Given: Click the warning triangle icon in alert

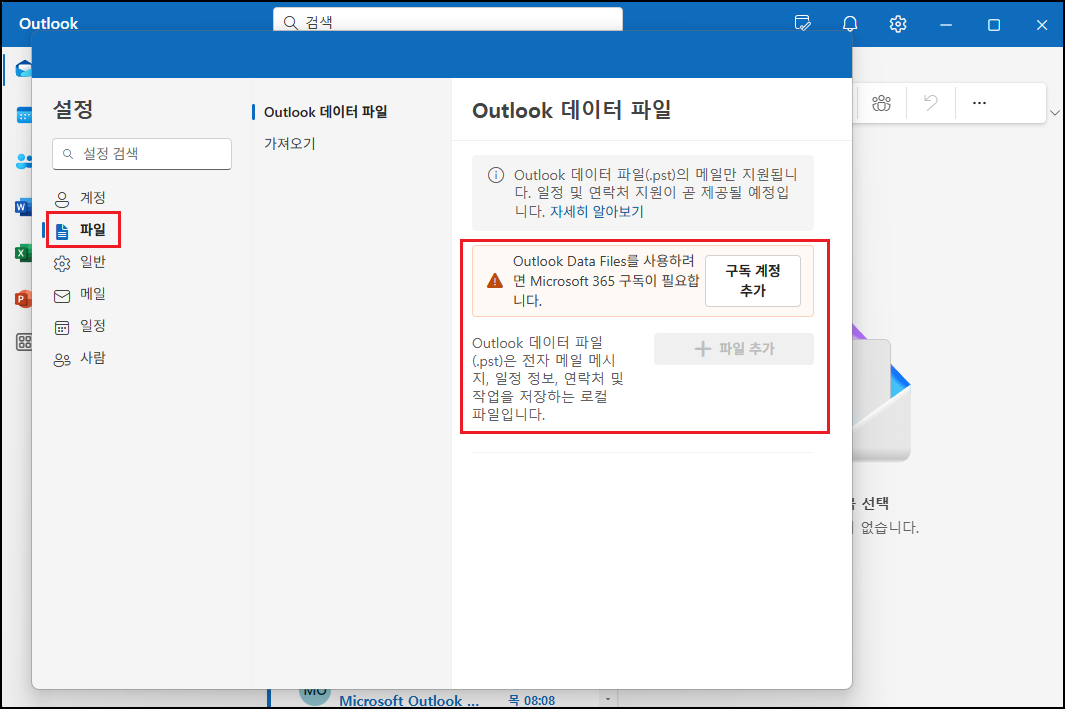Looking at the screenshot, I should [x=495, y=280].
